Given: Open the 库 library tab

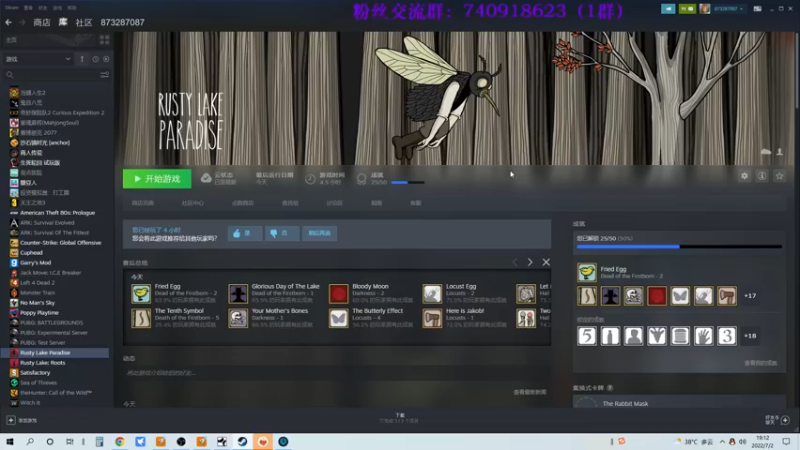Looking at the screenshot, I should 63,22.
